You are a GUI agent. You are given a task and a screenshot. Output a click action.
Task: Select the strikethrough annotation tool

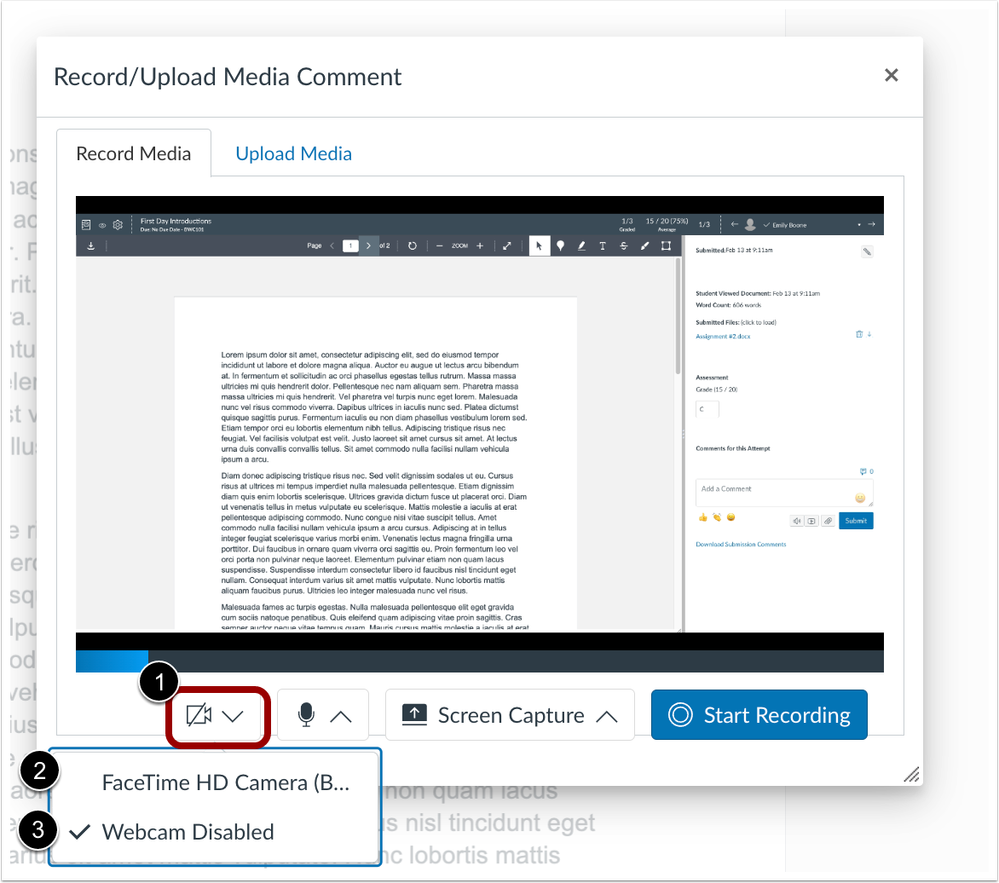tap(624, 246)
